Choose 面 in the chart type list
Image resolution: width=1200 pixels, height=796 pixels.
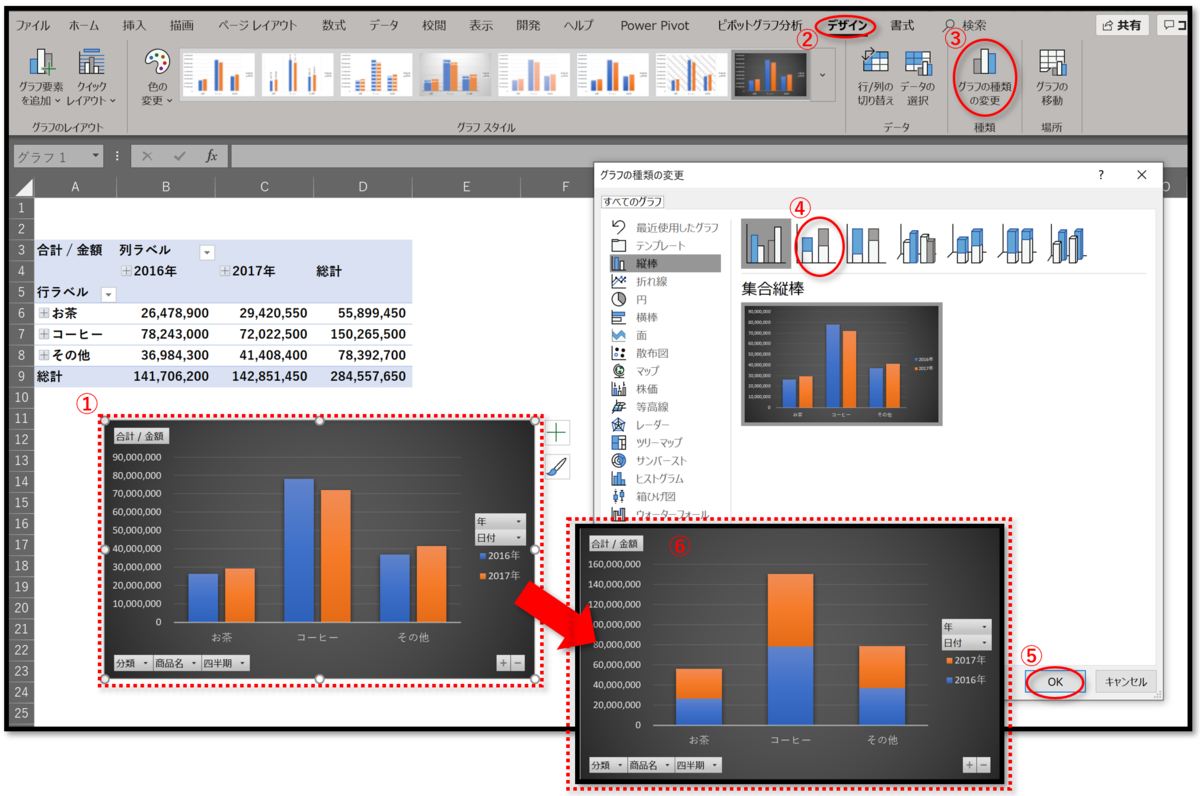[664, 335]
